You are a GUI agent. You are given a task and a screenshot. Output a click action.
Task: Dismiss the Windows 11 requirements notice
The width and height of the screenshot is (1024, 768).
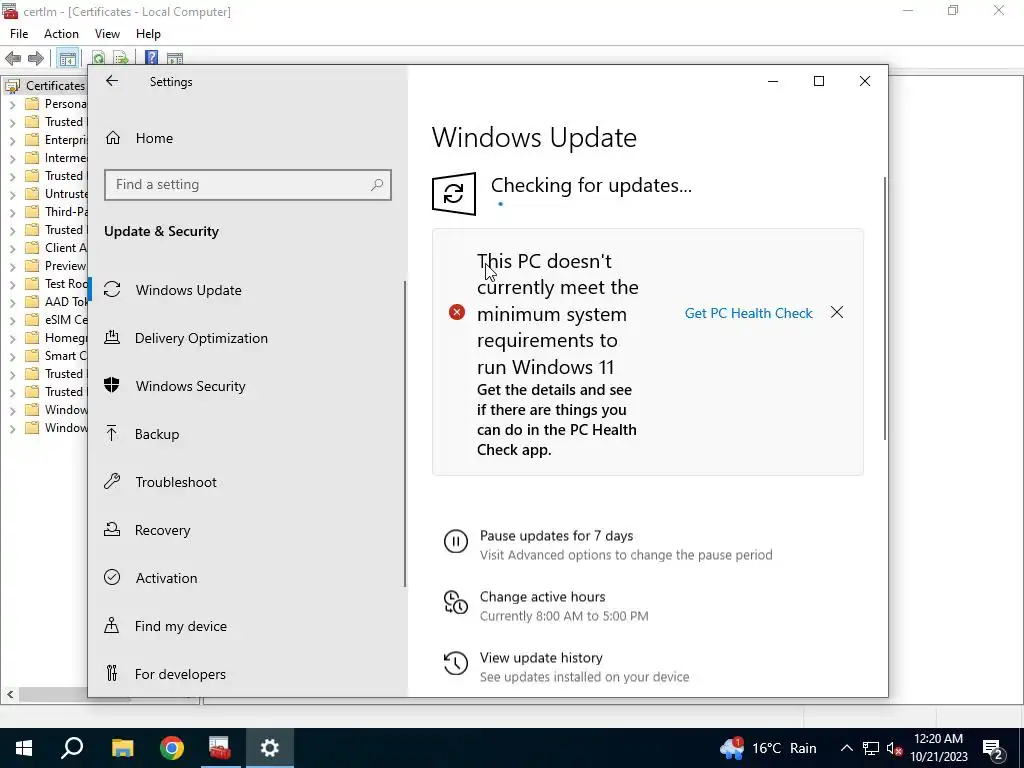pos(837,313)
